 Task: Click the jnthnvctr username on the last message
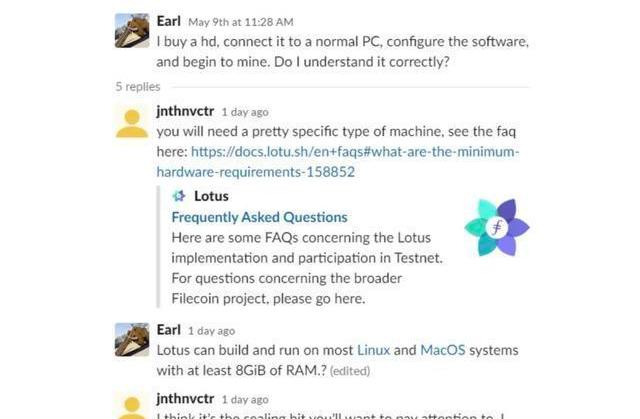coord(185,398)
